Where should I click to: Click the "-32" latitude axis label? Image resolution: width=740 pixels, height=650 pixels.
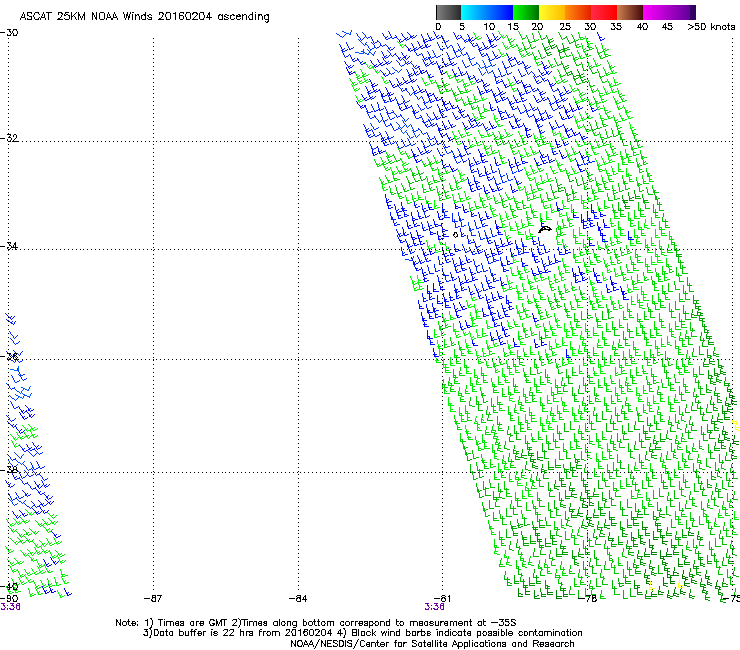tap(9, 138)
